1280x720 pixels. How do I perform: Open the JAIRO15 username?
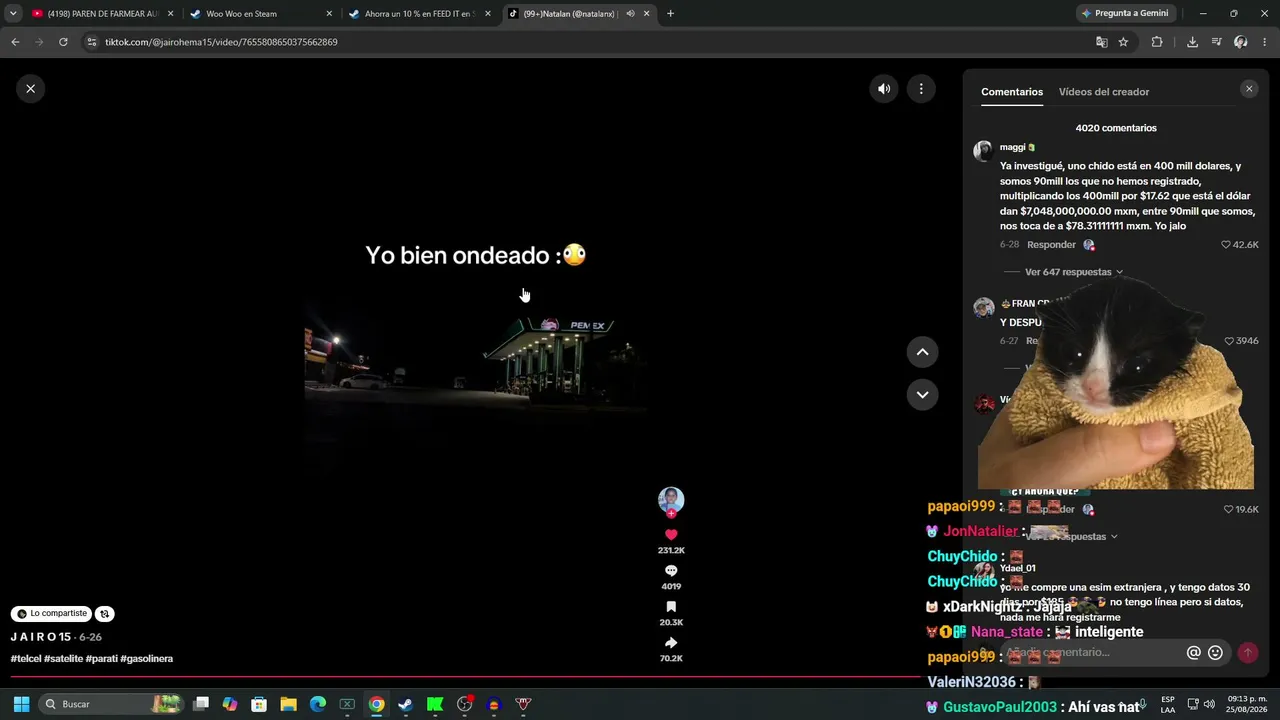40,637
